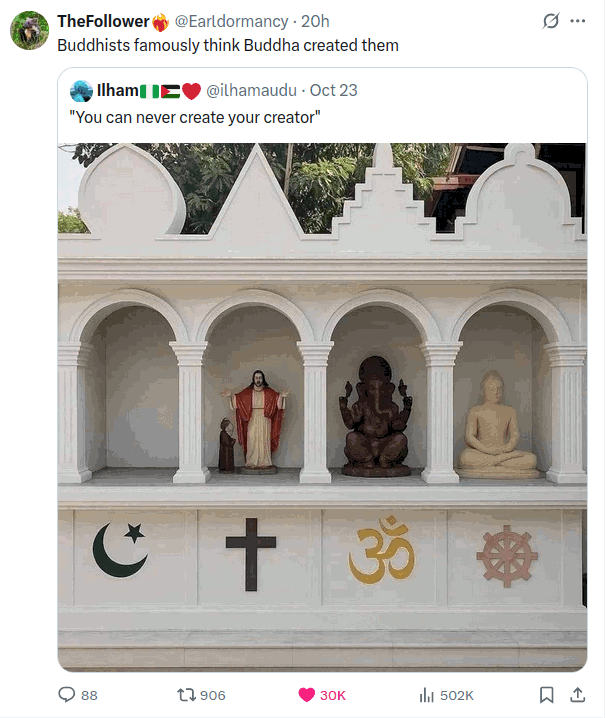Click the flaming heart emoji beside TheFollower

(x=160, y=22)
